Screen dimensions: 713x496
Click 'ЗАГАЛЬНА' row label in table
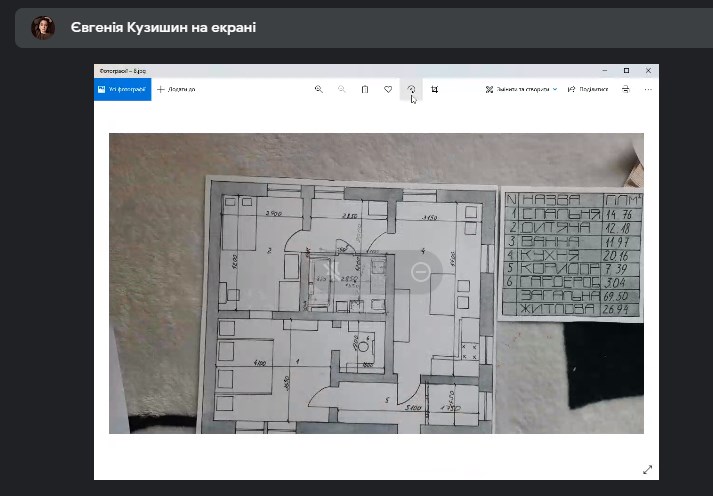(x=560, y=296)
